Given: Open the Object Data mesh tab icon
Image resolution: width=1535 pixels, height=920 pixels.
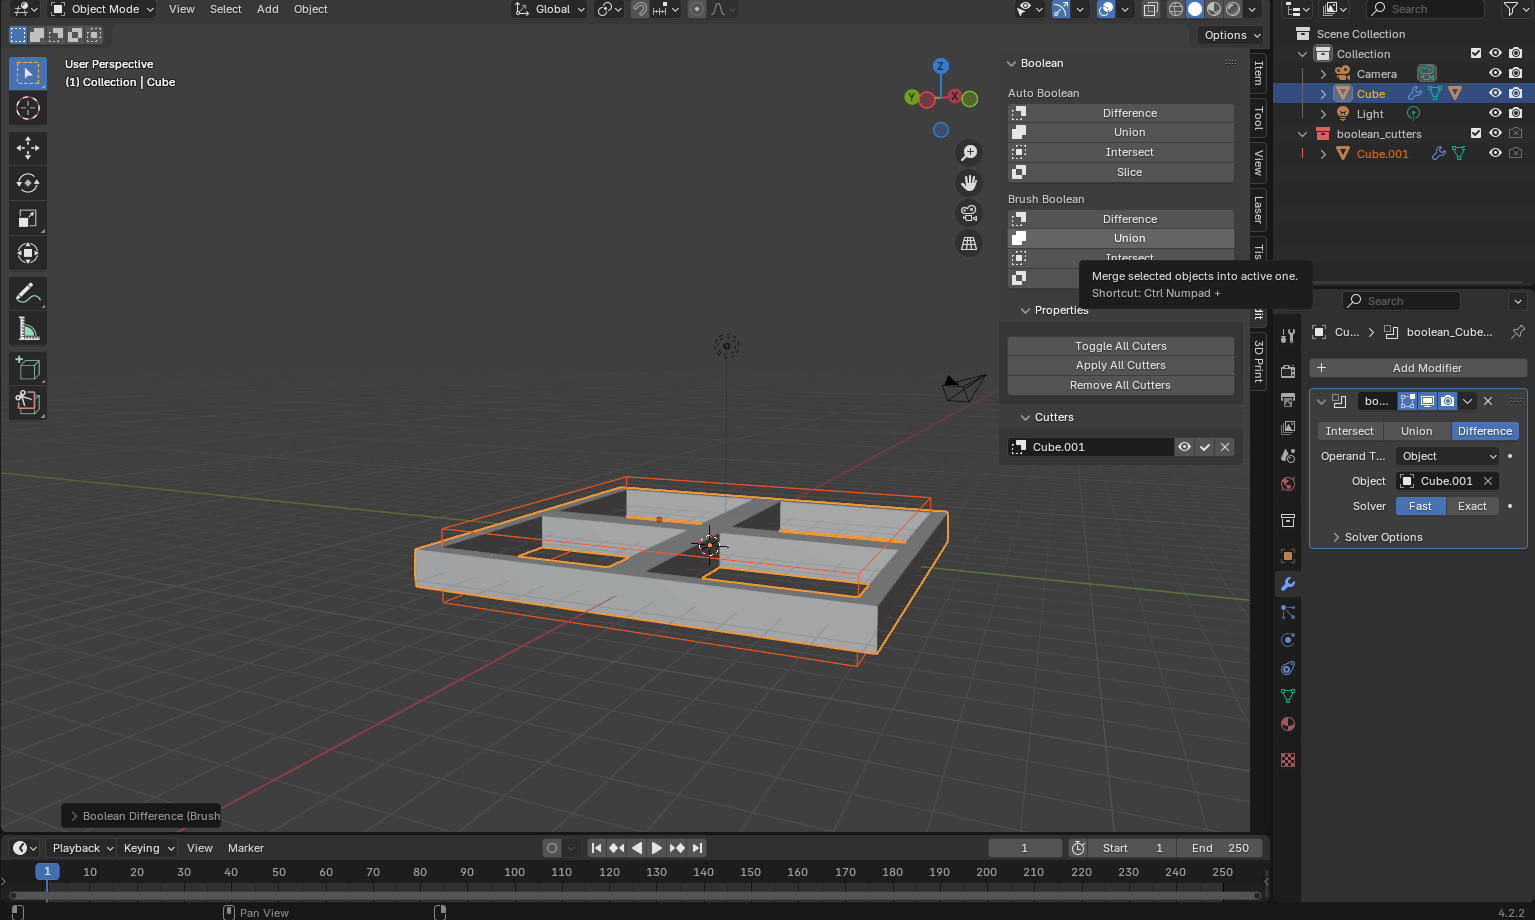Looking at the screenshot, I should point(1288,696).
